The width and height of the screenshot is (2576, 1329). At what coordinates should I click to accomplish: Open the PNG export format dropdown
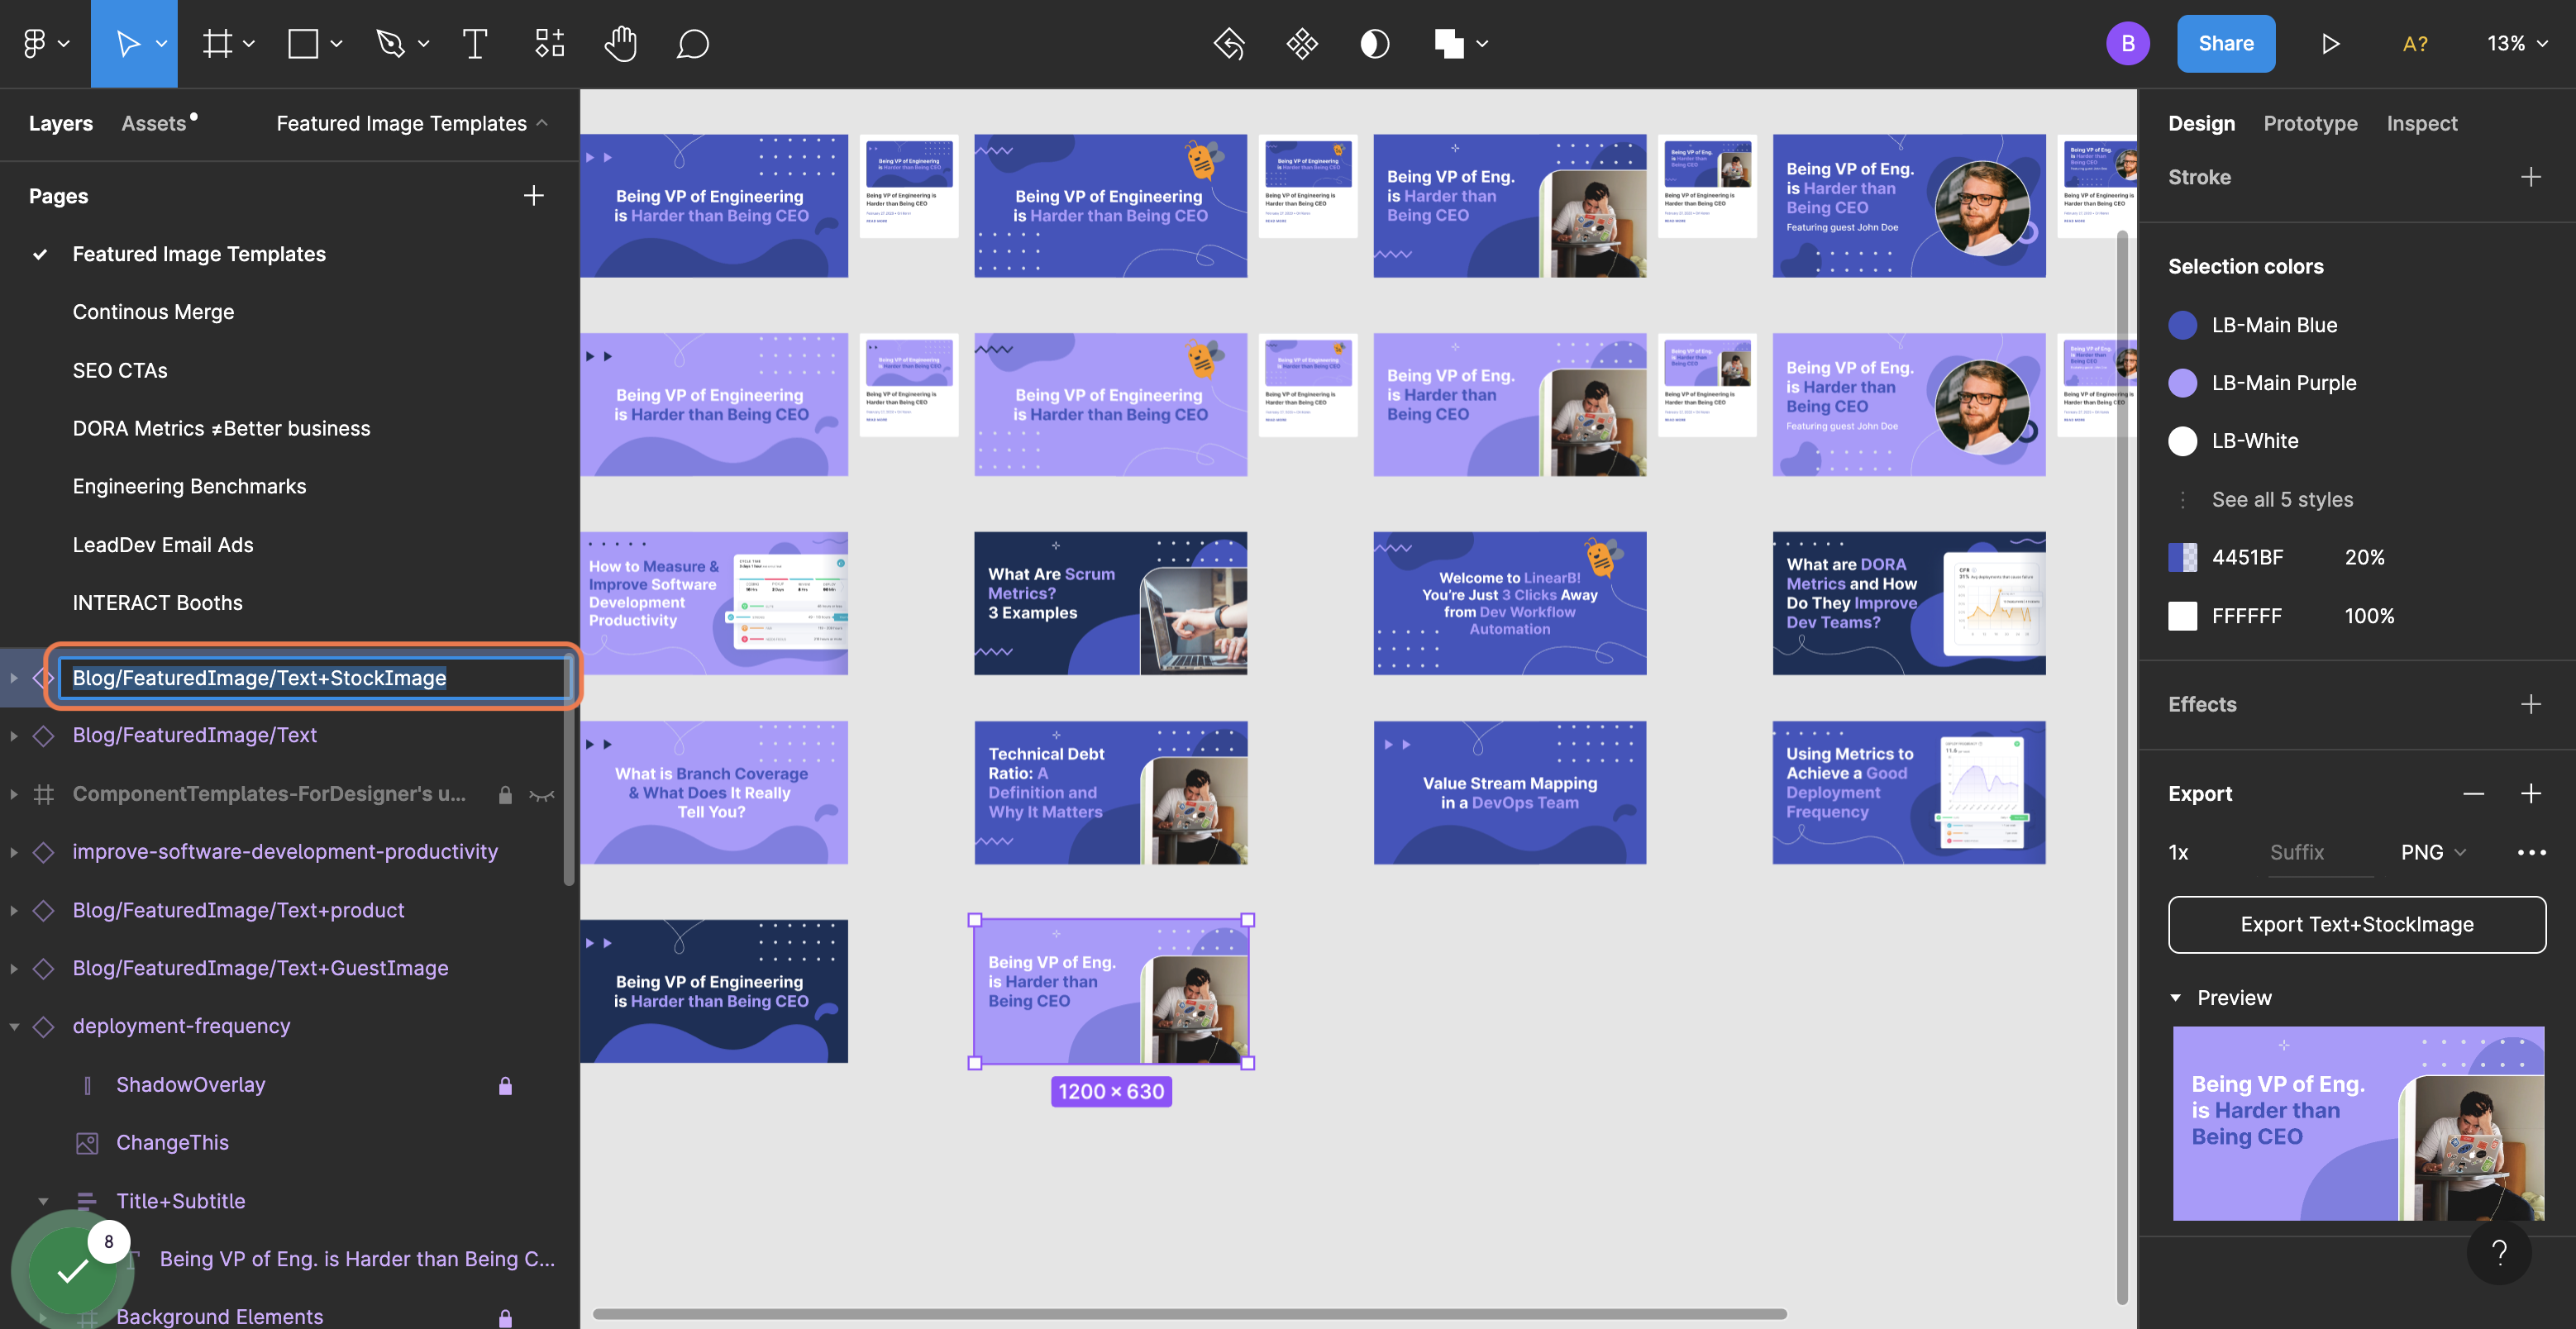point(2433,852)
